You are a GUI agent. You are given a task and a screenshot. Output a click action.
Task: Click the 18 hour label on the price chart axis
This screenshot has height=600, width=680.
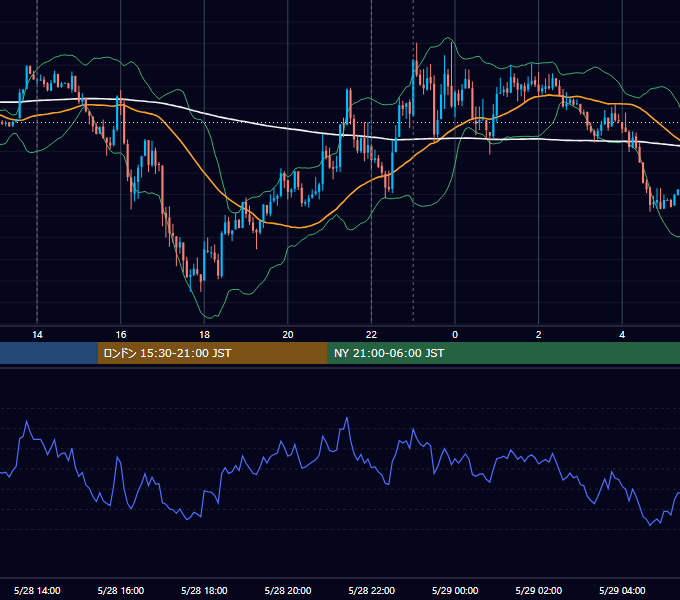204,335
